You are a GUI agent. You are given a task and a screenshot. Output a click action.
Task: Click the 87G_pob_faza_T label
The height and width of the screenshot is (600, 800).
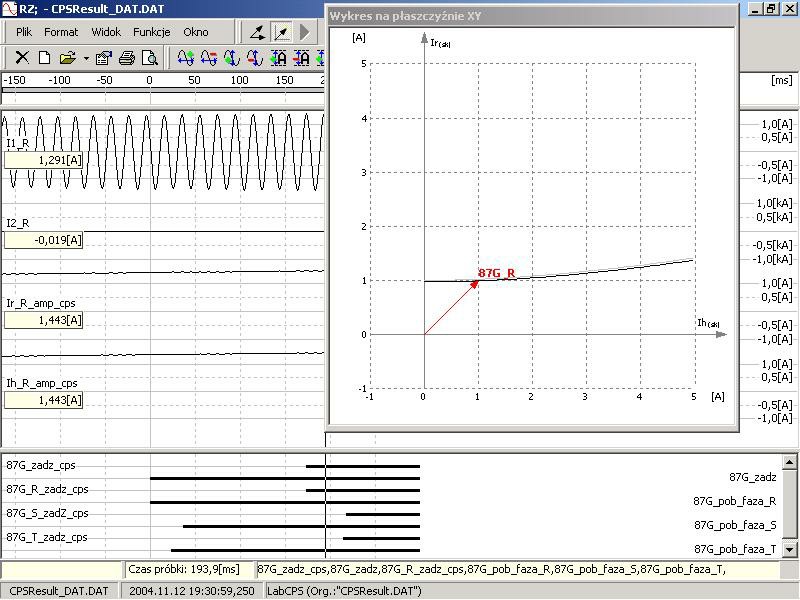[735, 549]
